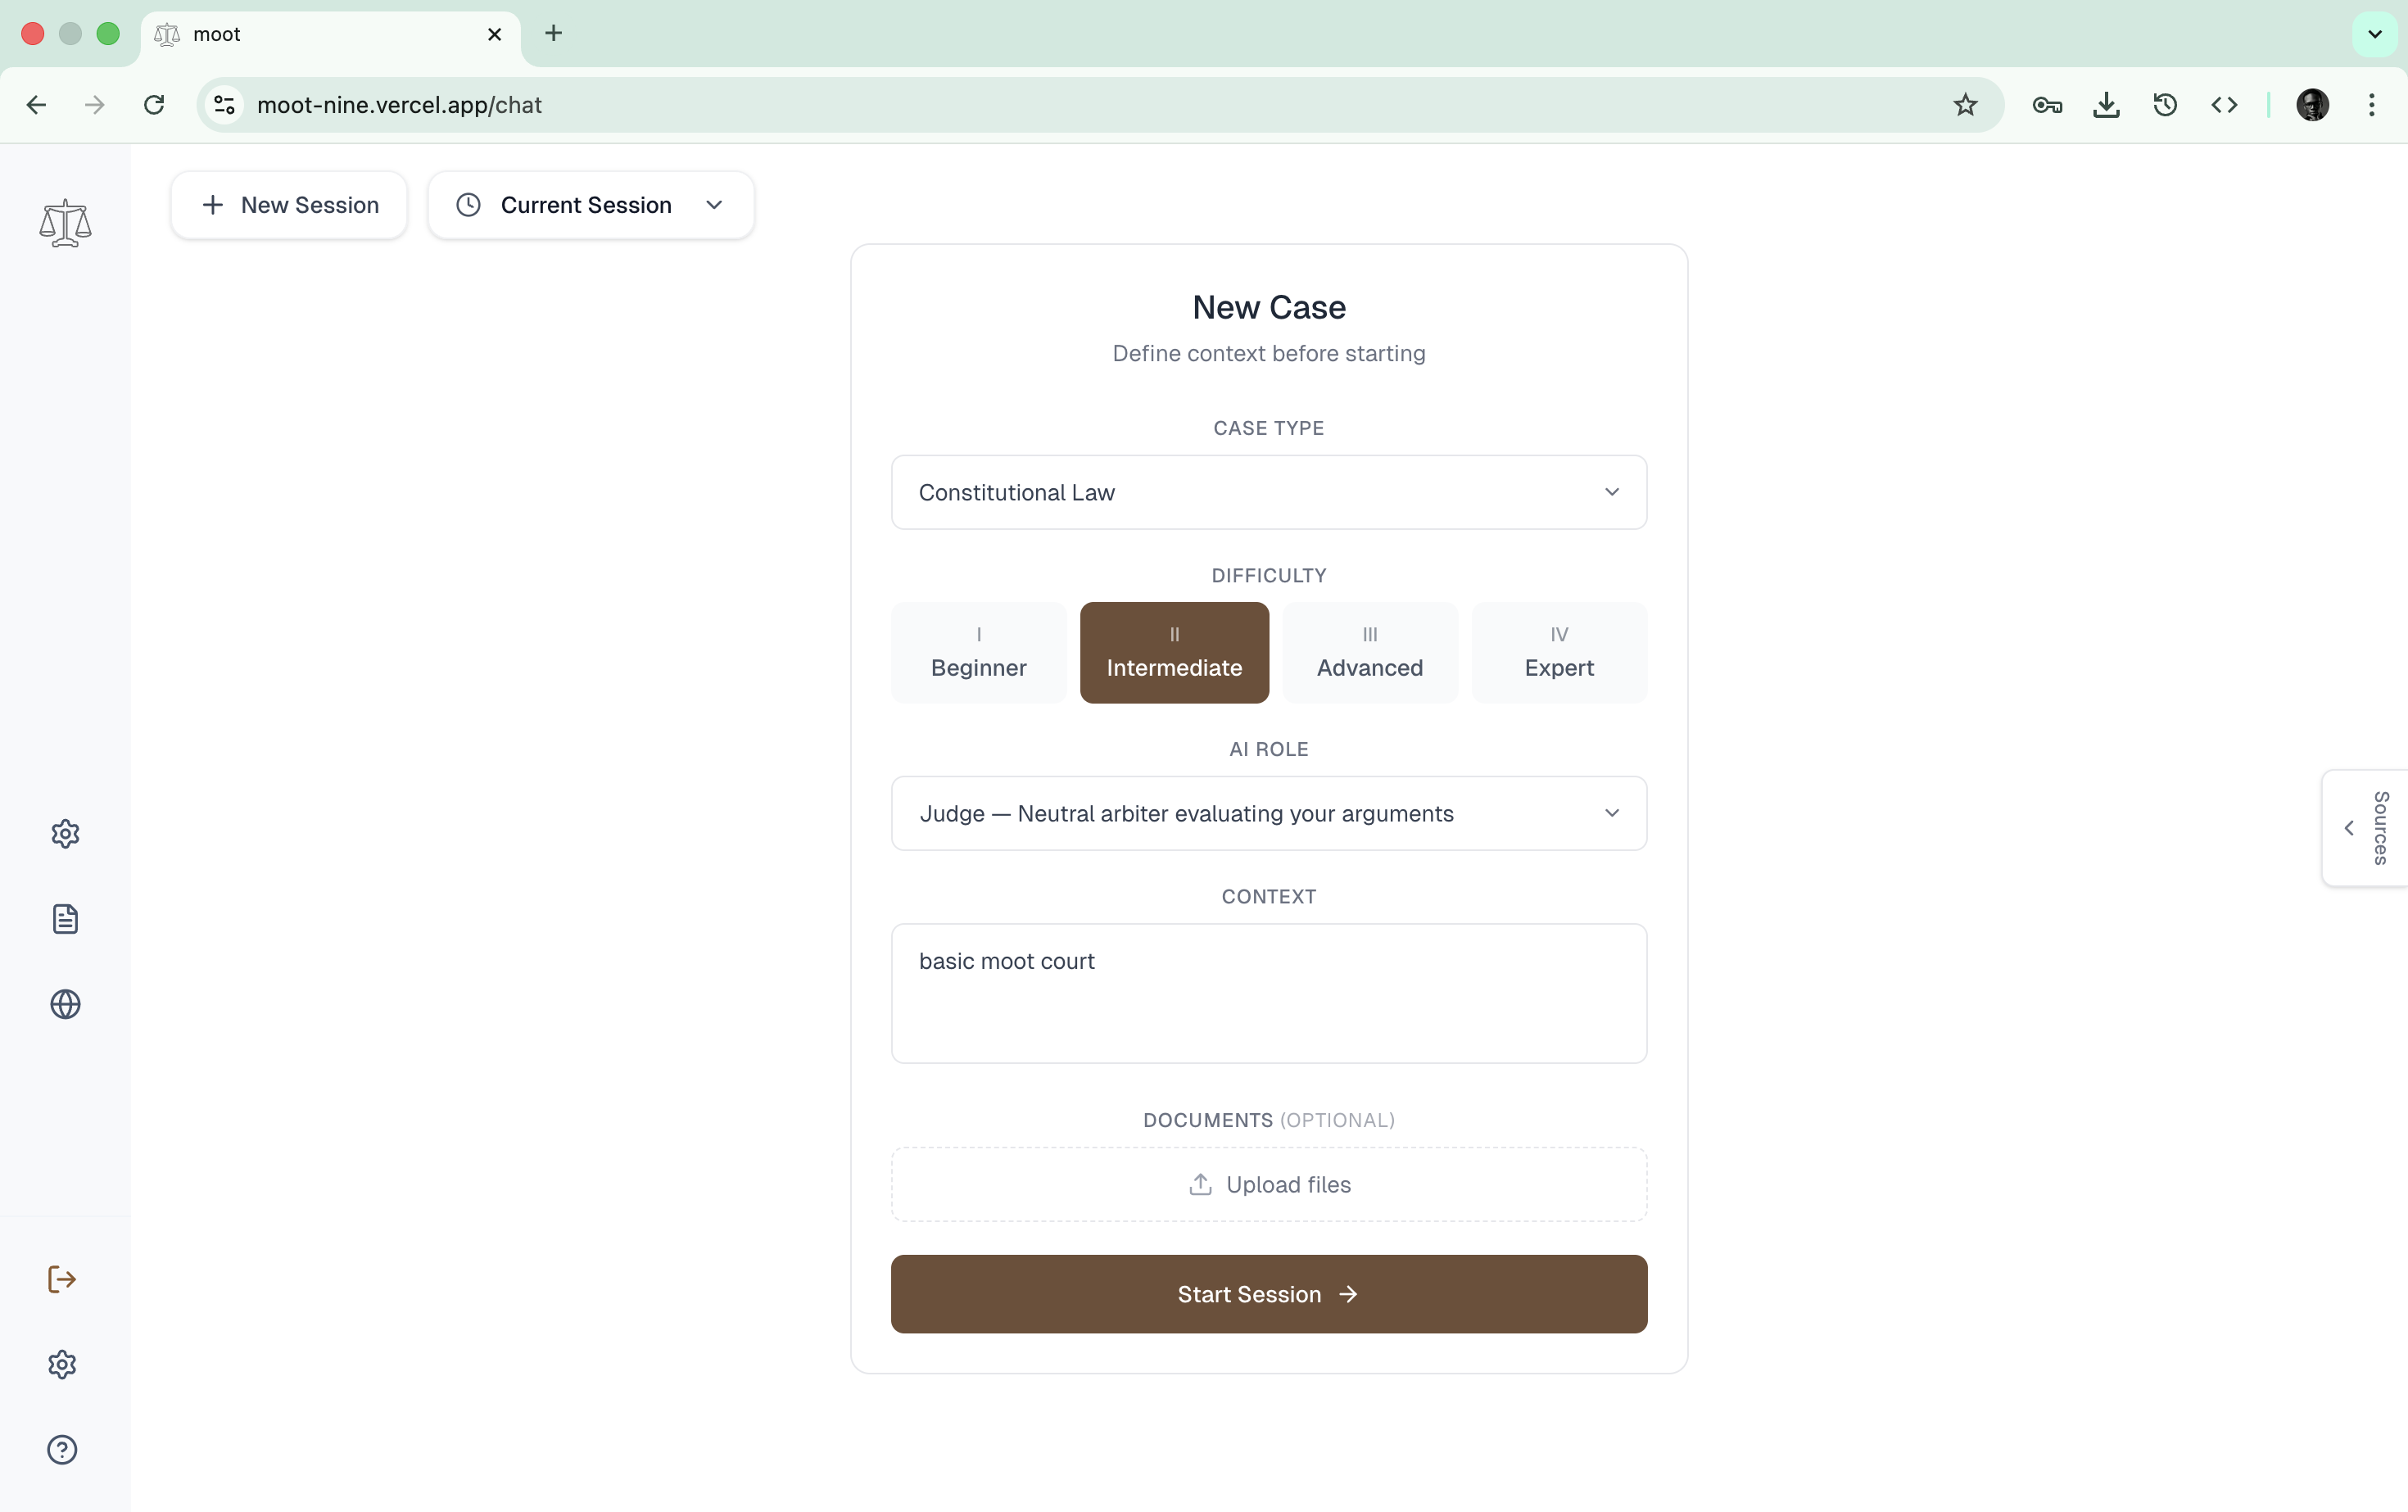Click into the Context text field
The image size is (2408, 1512).
(x=1268, y=992)
